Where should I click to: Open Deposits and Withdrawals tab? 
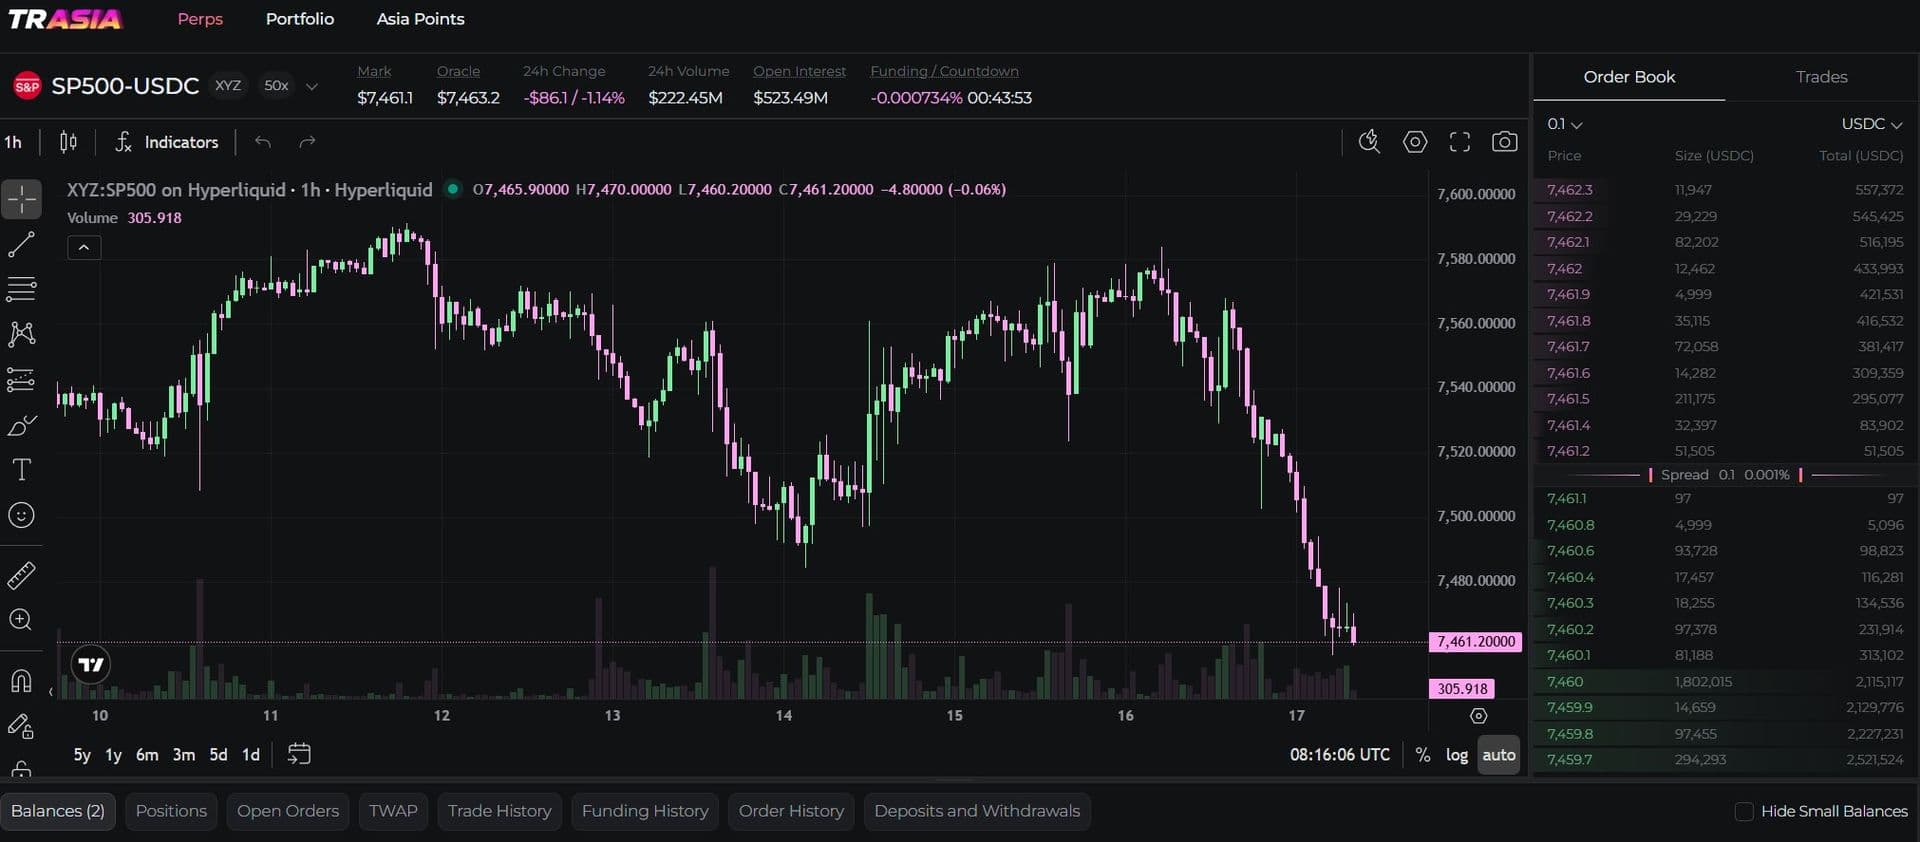click(977, 811)
